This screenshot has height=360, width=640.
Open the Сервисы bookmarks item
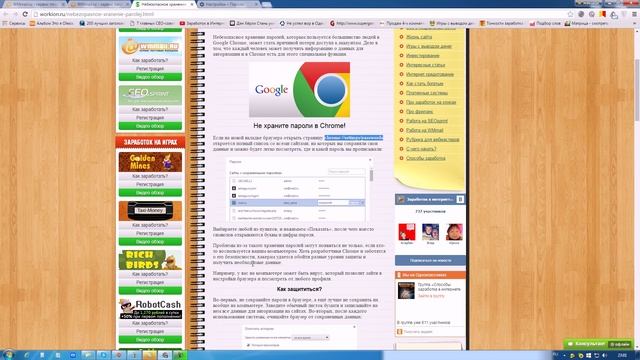(x=14, y=23)
